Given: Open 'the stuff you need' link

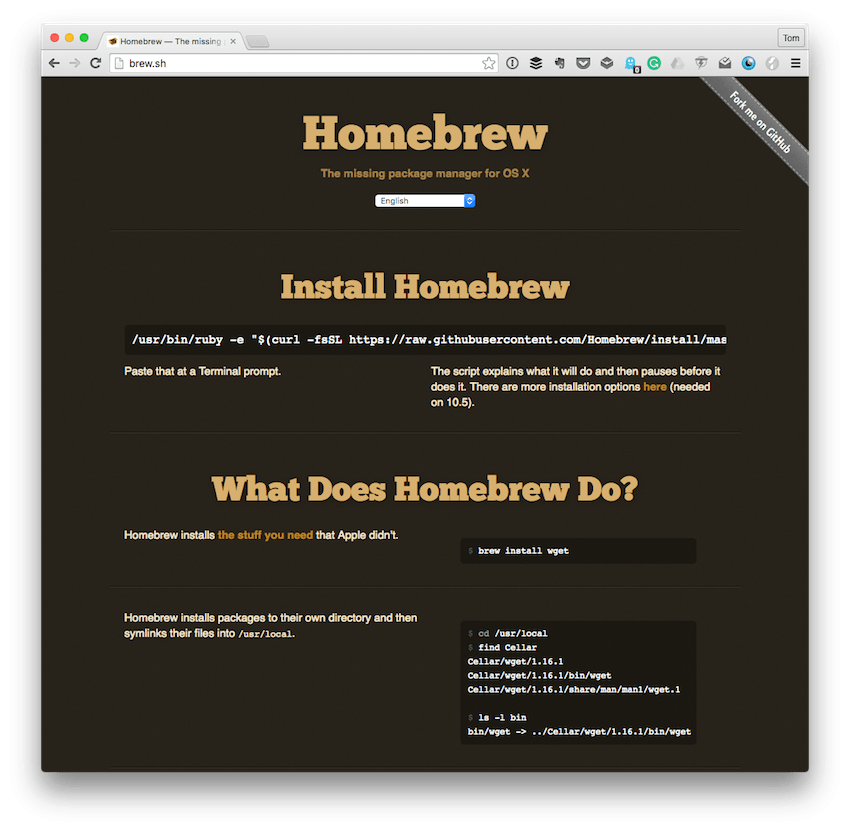Looking at the screenshot, I should [x=265, y=535].
